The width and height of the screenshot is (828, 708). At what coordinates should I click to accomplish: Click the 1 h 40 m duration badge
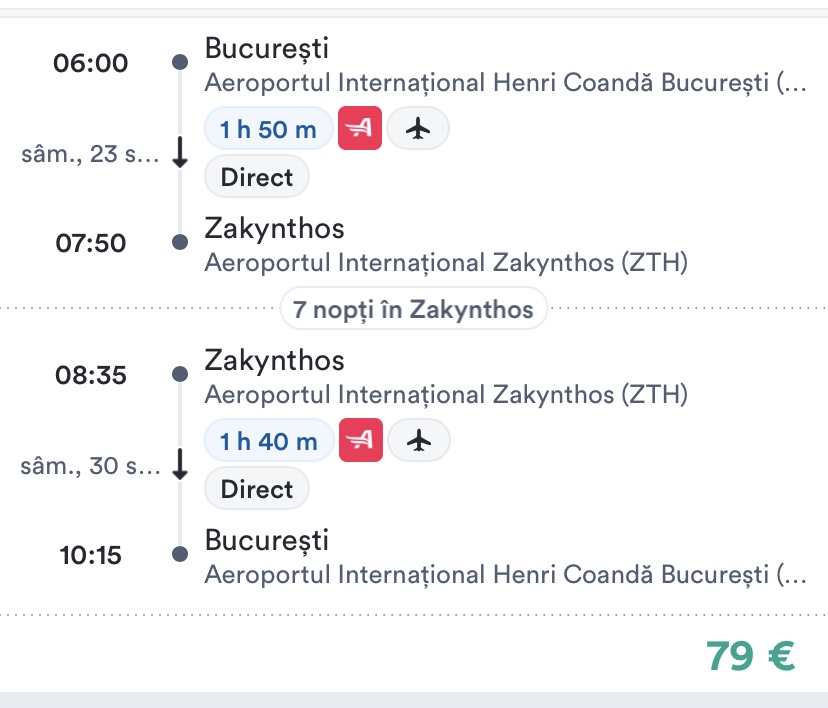click(x=268, y=440)
